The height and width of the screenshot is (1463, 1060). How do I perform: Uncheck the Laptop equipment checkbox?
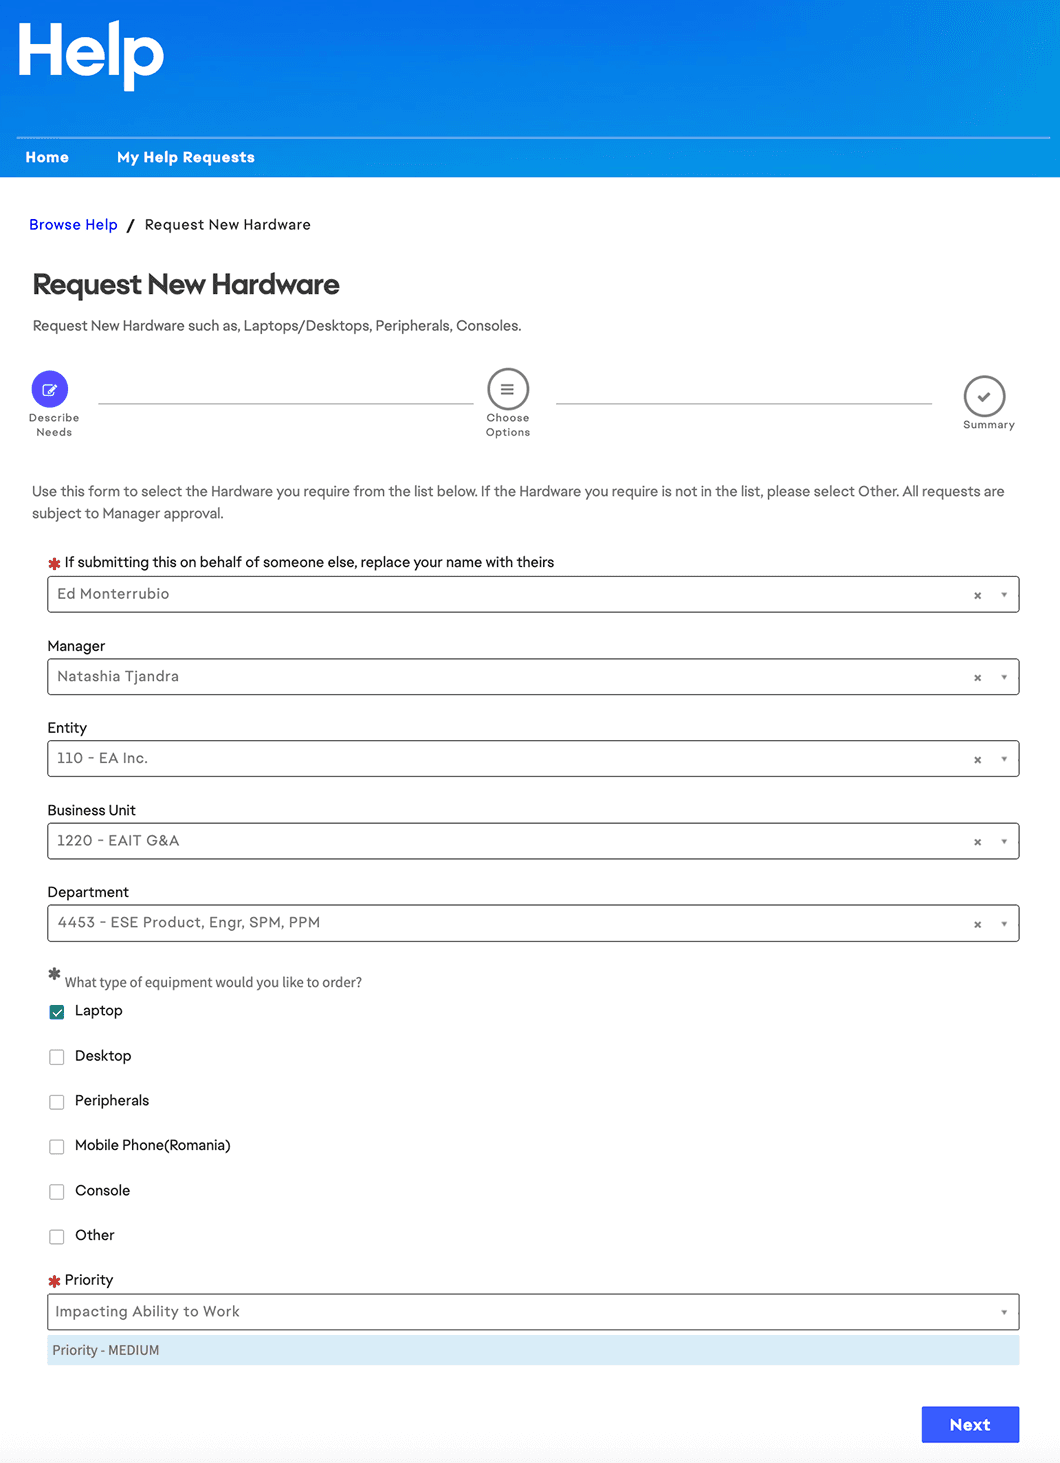56,1012
